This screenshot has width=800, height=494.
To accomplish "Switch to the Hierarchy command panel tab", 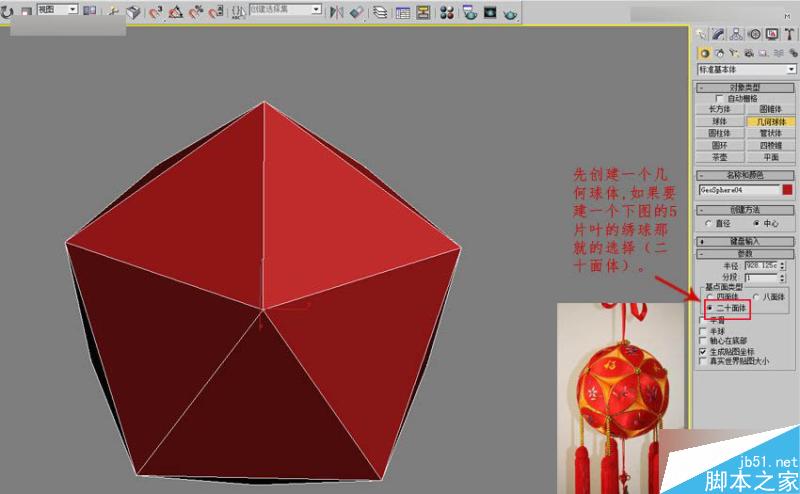I will point(736,34).
